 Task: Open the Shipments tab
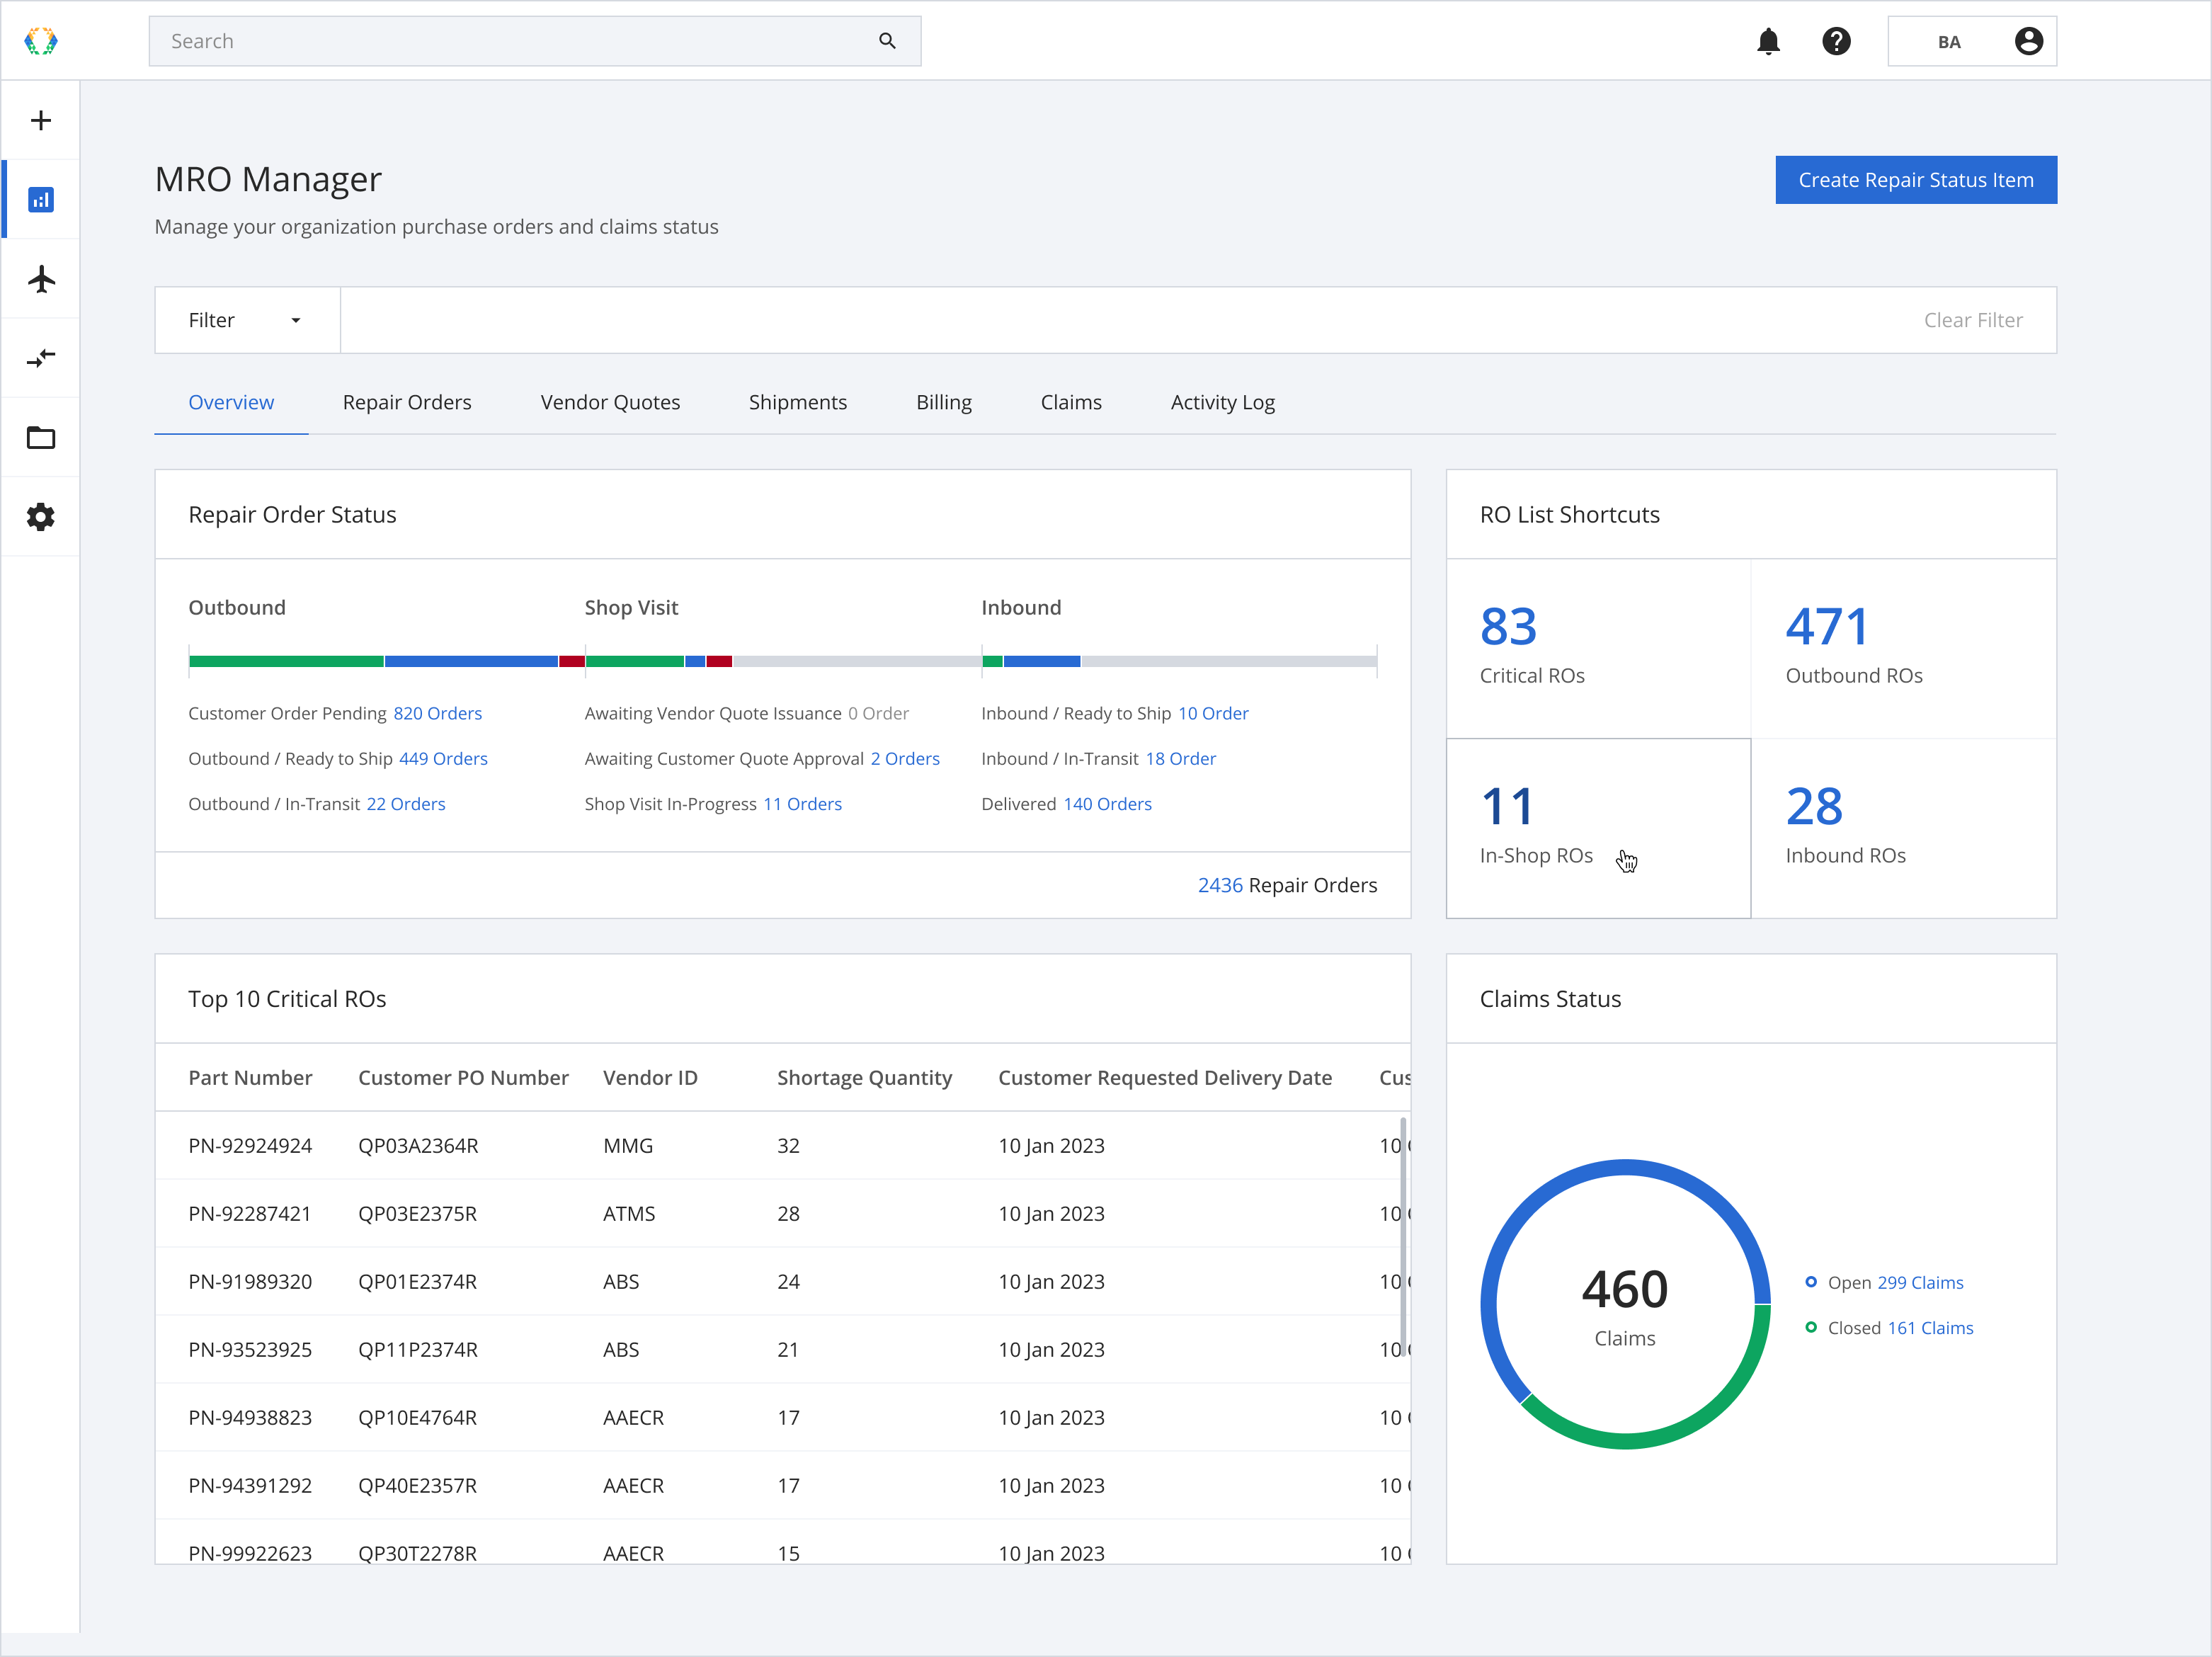(x=798, y=402)
